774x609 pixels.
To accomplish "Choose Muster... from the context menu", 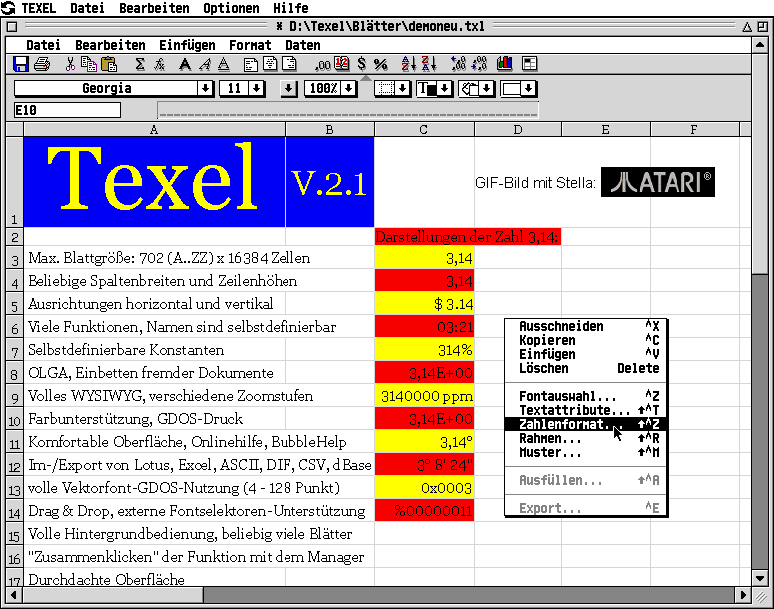I will click(586, 452).
